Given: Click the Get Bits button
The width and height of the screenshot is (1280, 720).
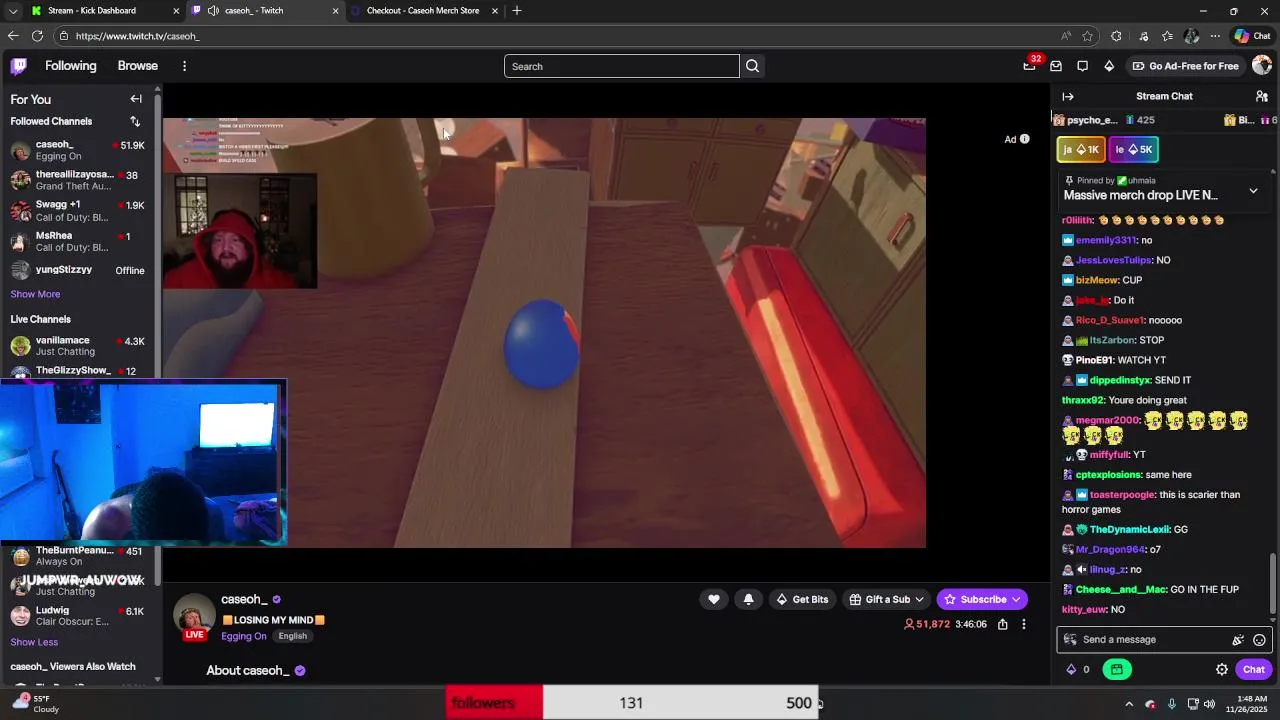Looking at the screenshot, I should (x=802, y=599).
